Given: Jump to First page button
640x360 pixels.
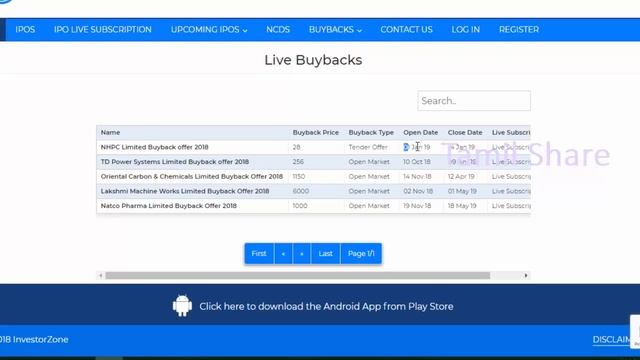Looking at the screenshot, I should [x=259, y=254].
